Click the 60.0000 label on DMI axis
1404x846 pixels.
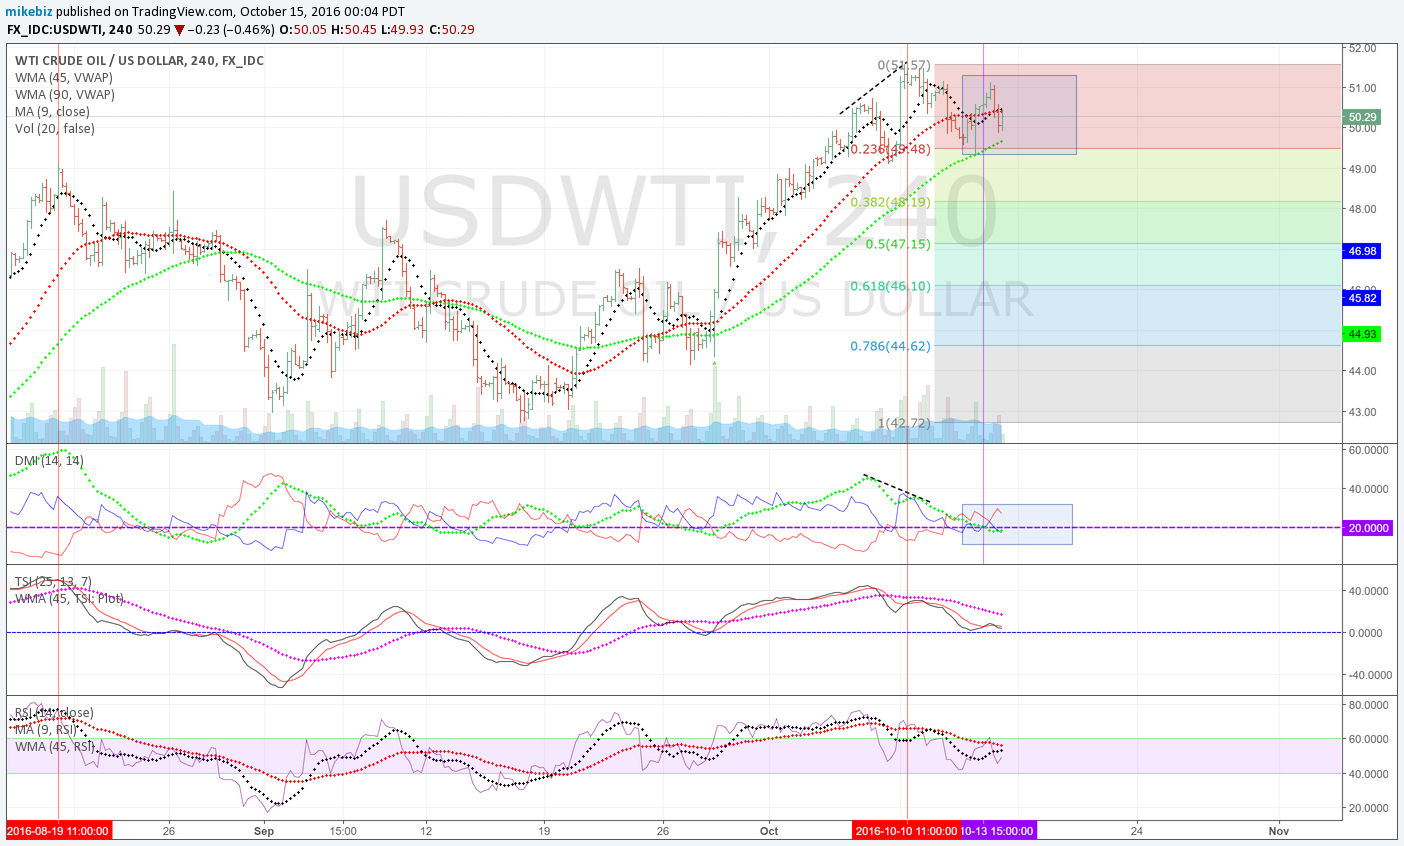click(1369, 451)
